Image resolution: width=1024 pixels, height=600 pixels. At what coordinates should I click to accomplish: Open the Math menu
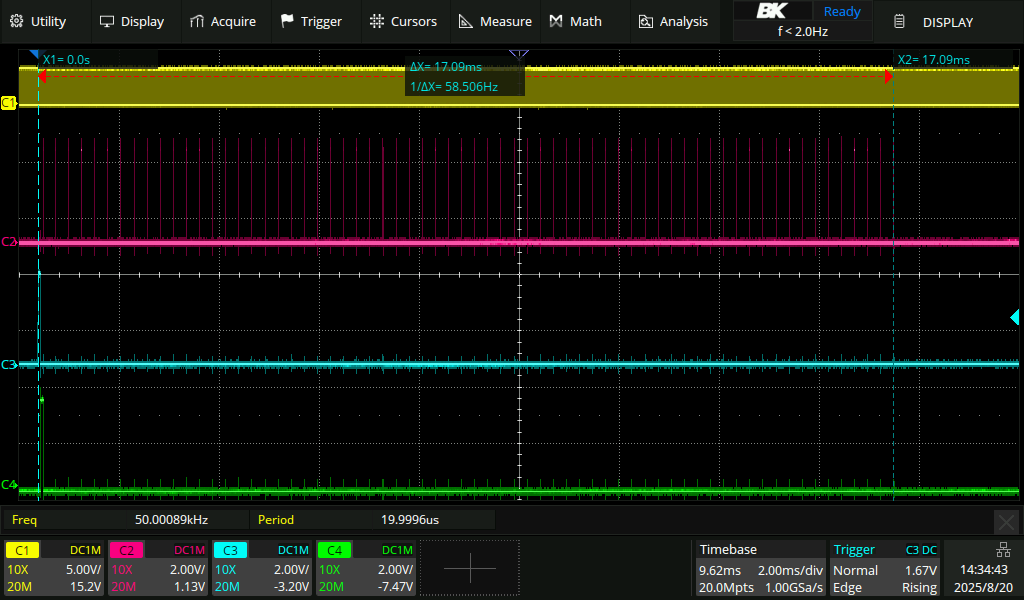pos(575,22)
